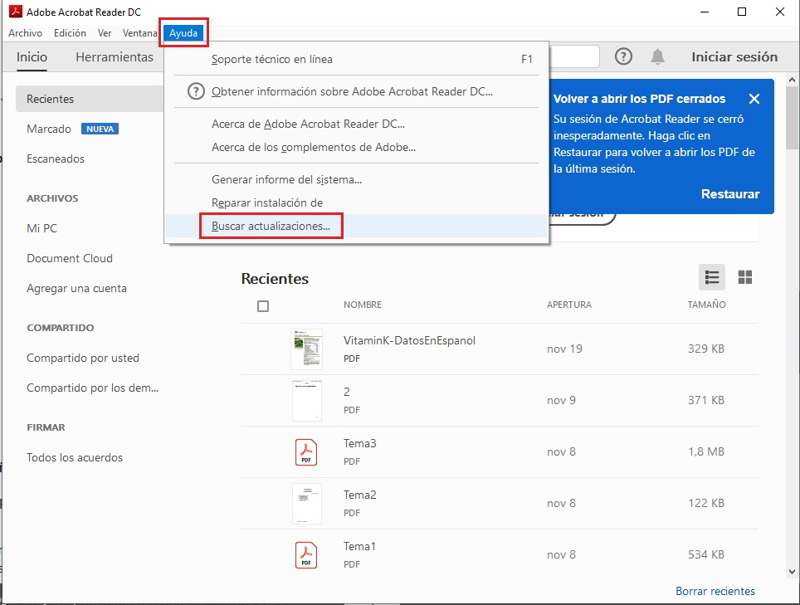Click the Tema2 document thumbnail
This screenshot has height=605, width=800.
coord(306,503)
